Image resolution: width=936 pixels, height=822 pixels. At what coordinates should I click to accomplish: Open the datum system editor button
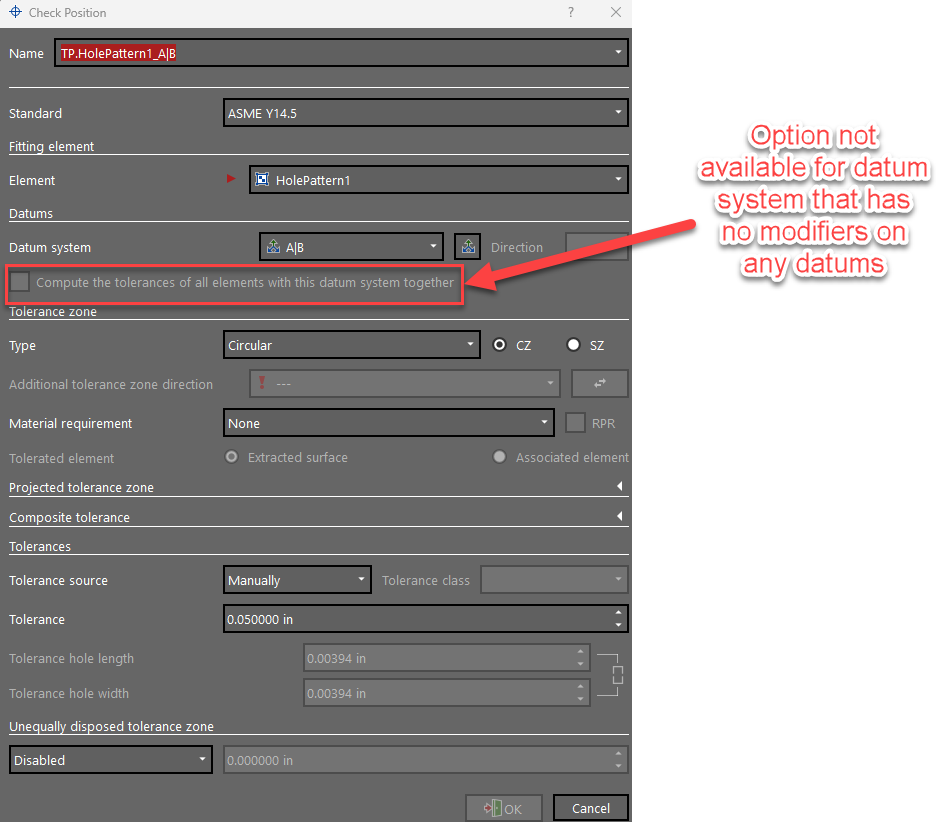[x=468, y=247]
